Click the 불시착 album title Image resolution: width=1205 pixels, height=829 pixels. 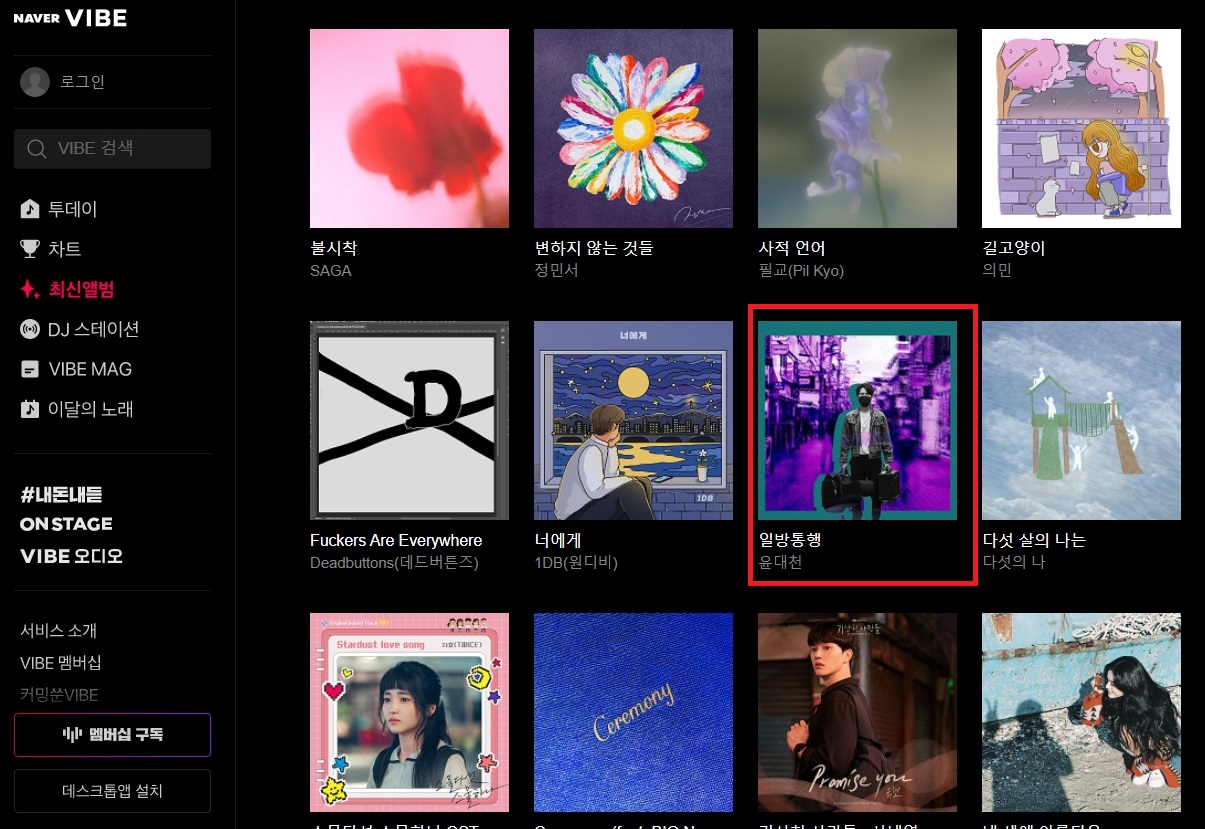pyautogui.click(x=334, y=248)
